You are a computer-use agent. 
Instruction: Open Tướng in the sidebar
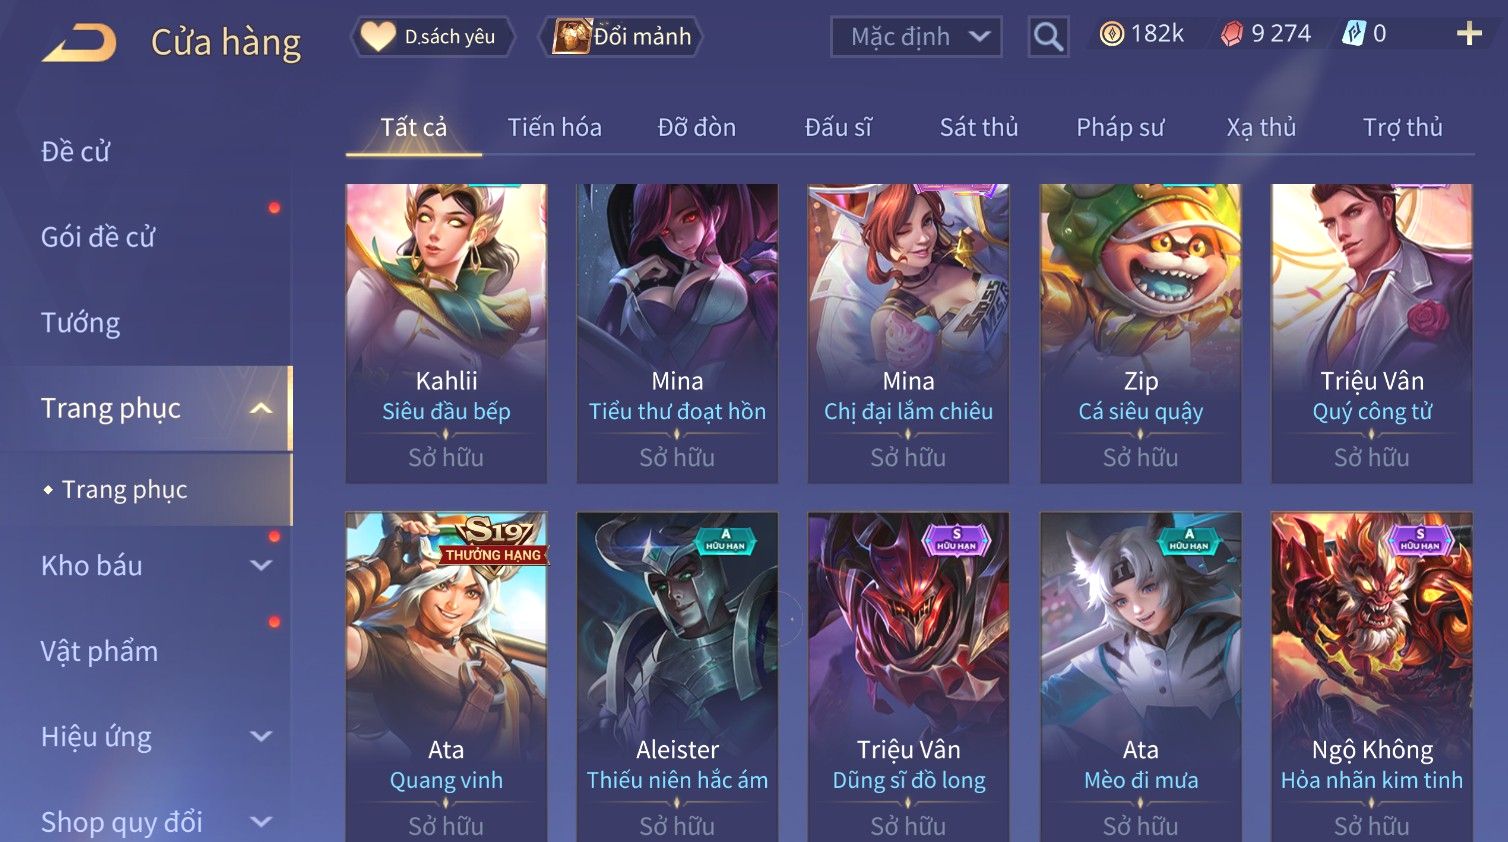[80, 323]
